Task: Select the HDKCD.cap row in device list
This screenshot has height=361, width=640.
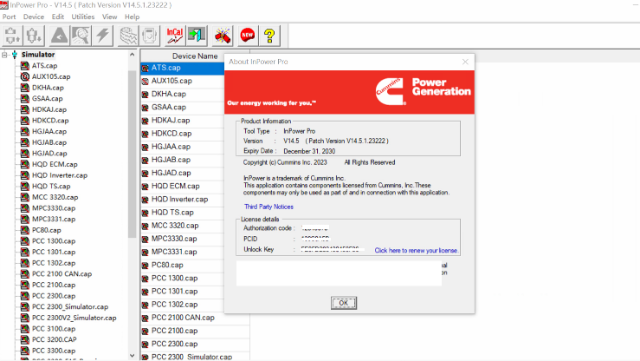Action: pos(182,134)
